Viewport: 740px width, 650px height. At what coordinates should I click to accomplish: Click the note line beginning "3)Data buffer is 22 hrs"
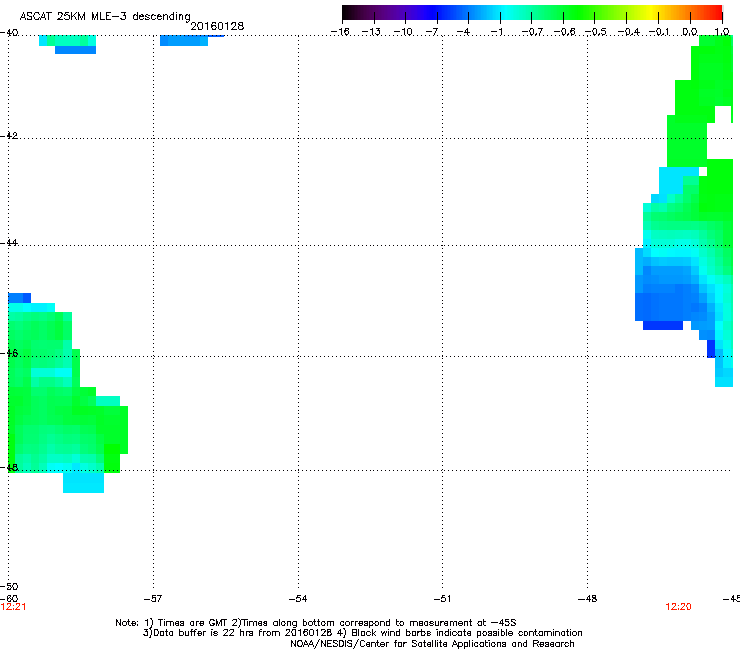click(x=362, y=633)
